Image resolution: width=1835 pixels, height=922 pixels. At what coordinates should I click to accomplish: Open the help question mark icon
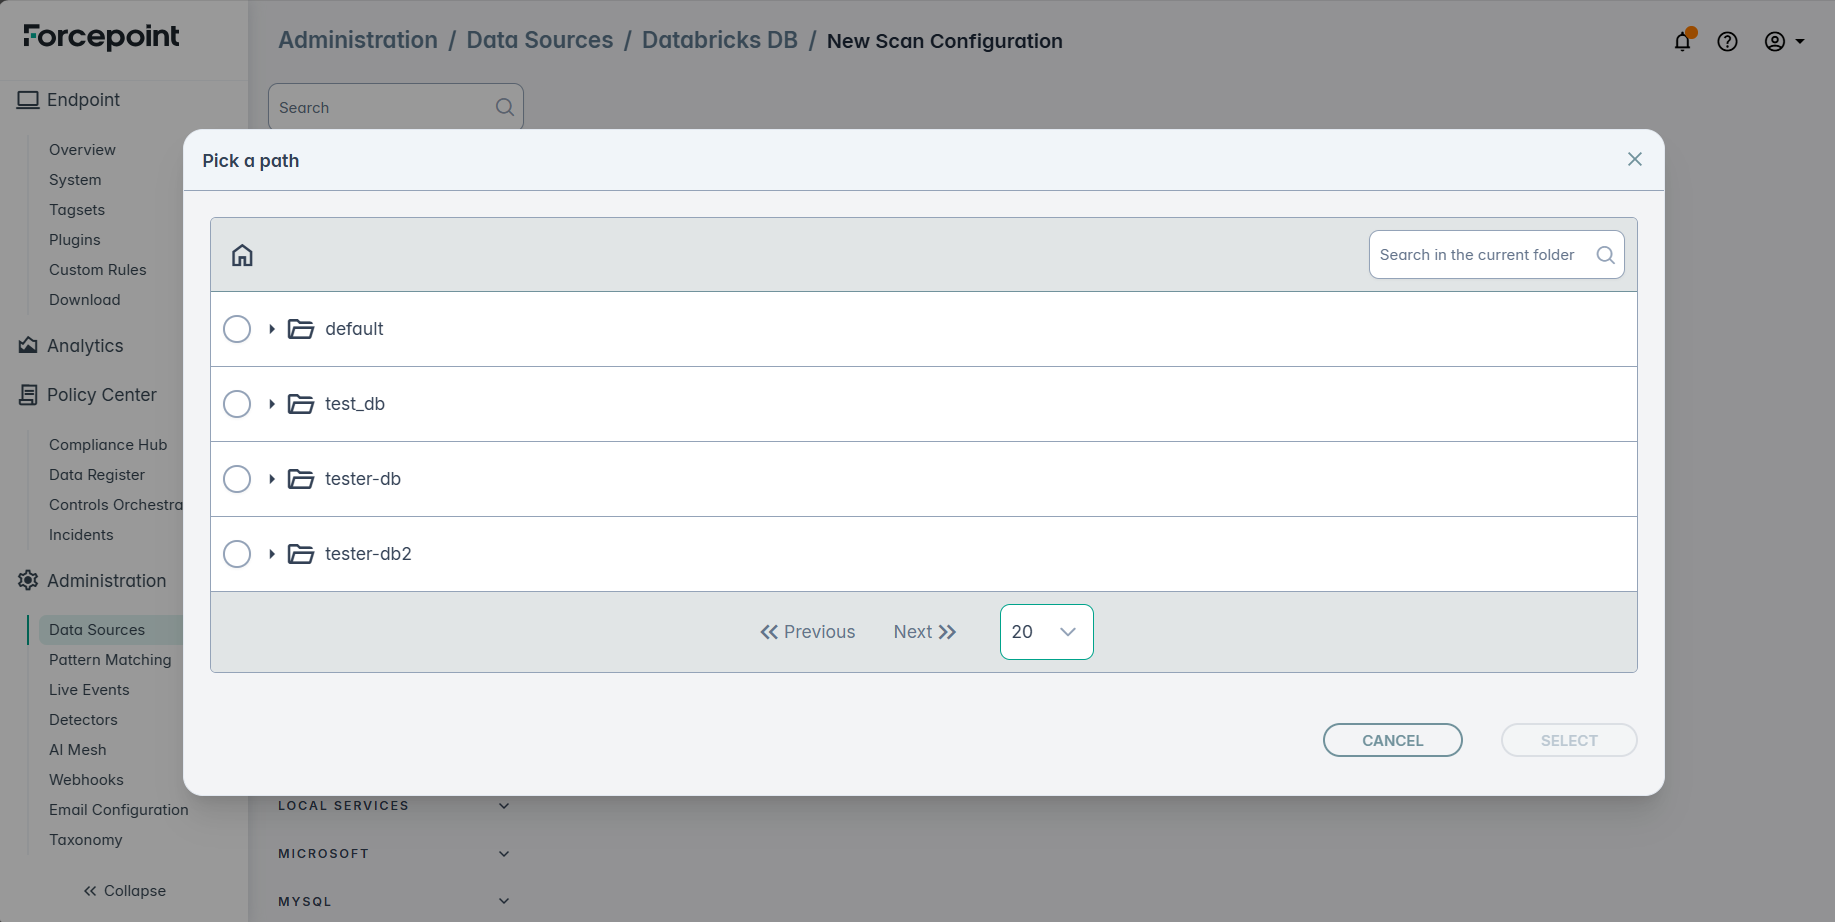[x=1727, y=41]
